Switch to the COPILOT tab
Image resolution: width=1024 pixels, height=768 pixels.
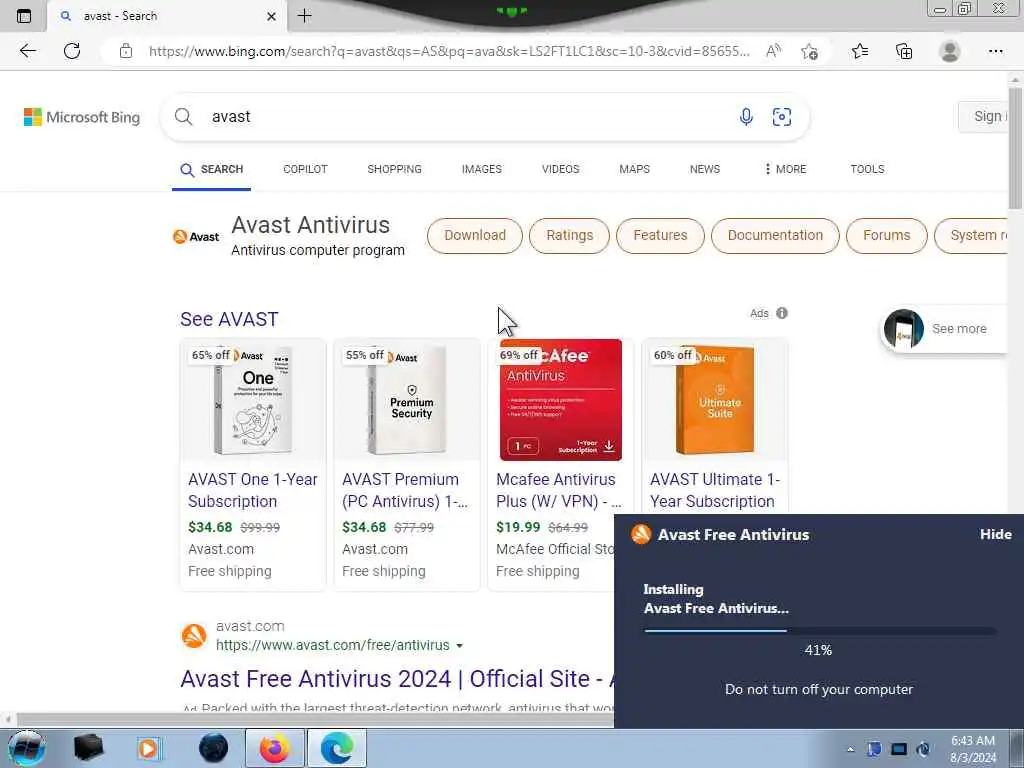click(305, 169)
